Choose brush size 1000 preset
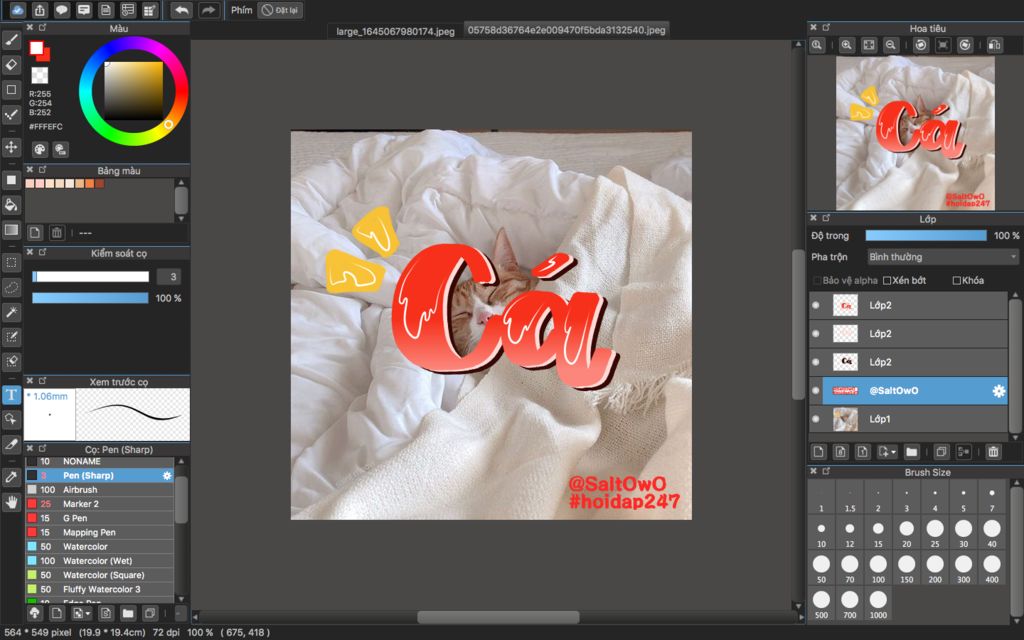This screenshot has width=1024, height=640. tap(878, 604)
